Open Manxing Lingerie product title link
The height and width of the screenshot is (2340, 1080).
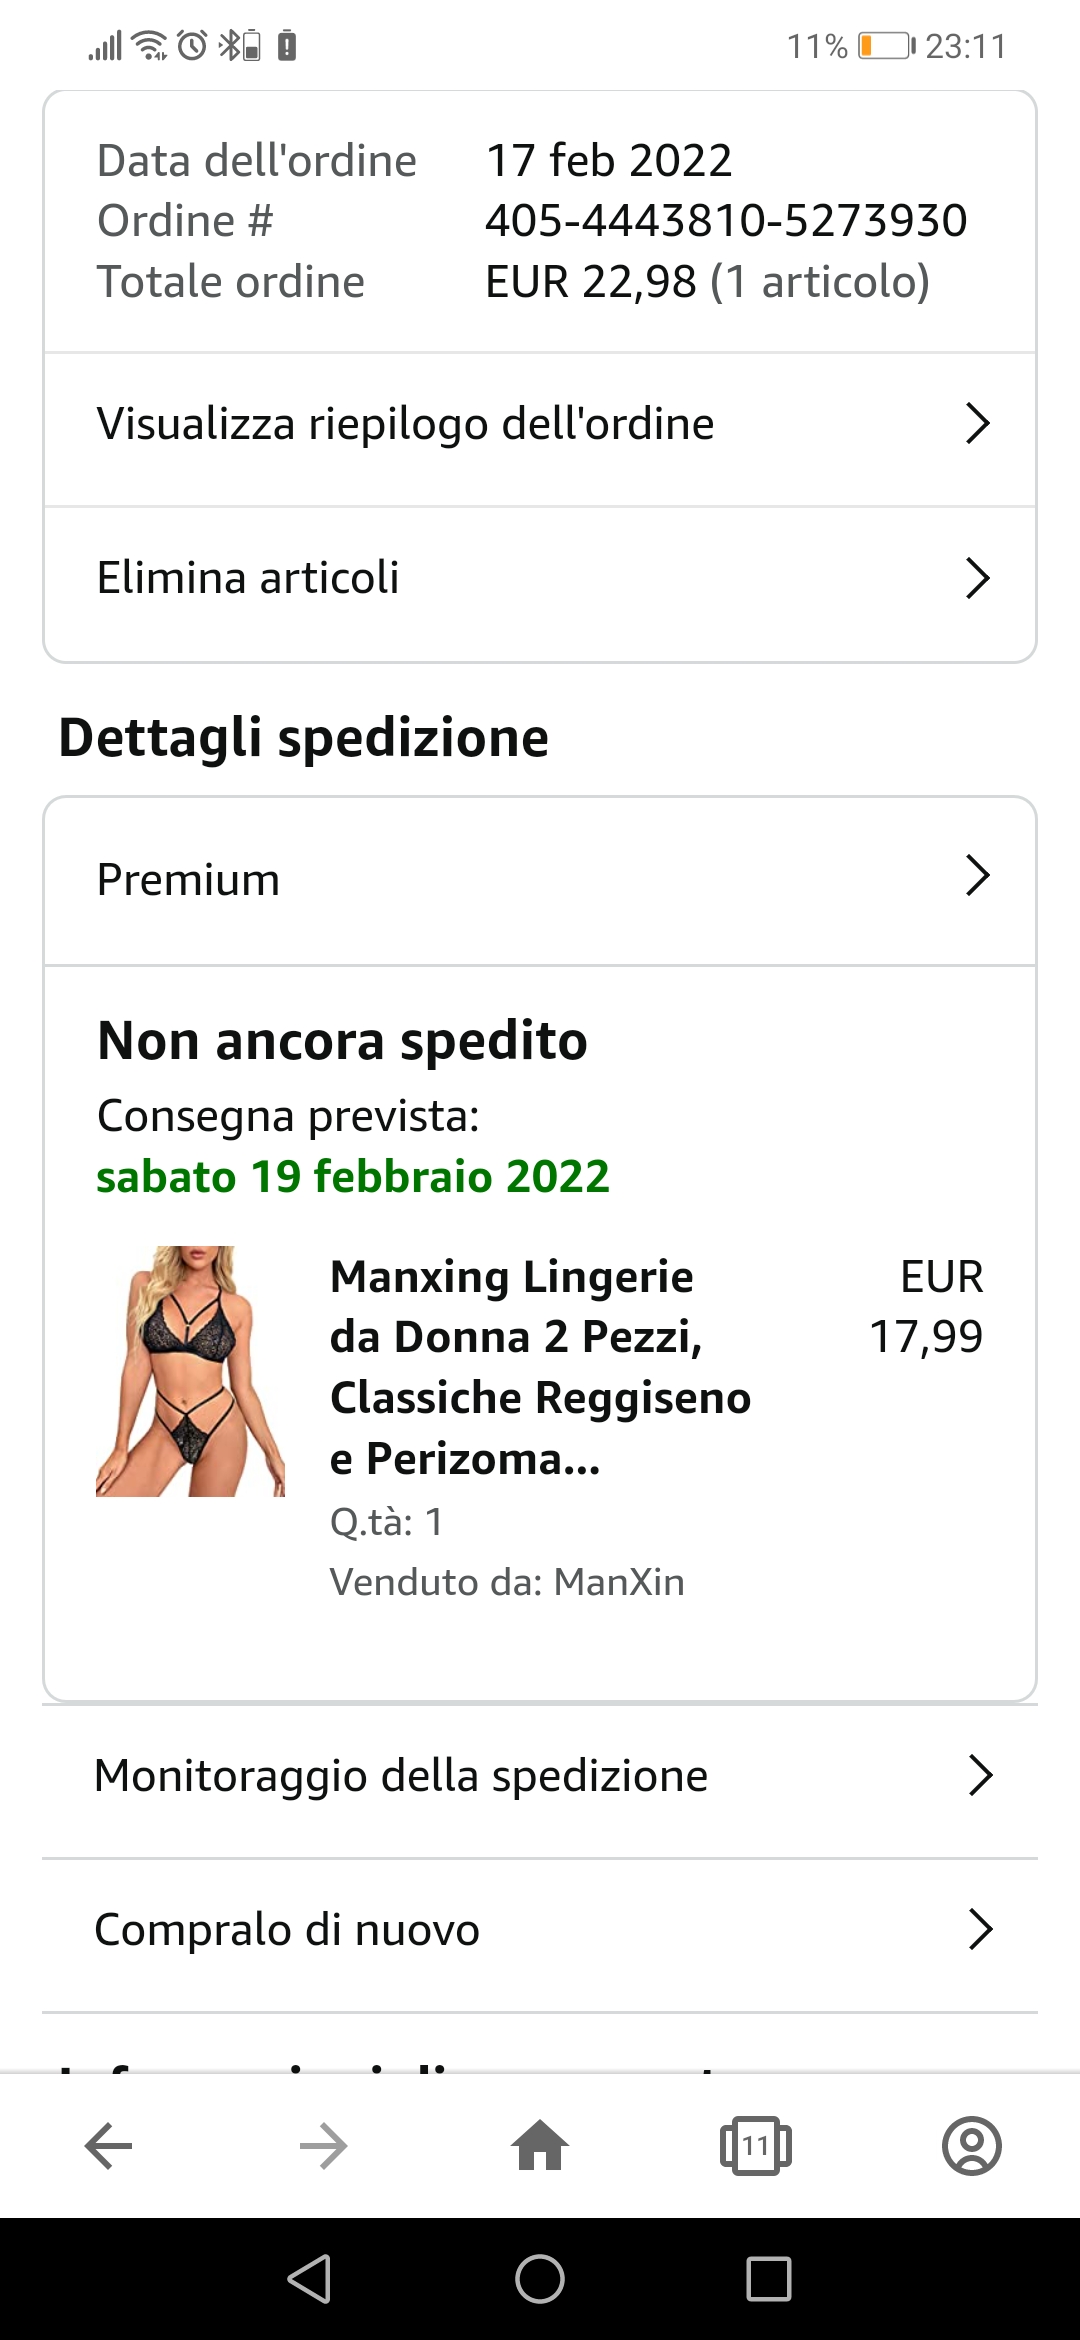click(x=540, y=1367)
